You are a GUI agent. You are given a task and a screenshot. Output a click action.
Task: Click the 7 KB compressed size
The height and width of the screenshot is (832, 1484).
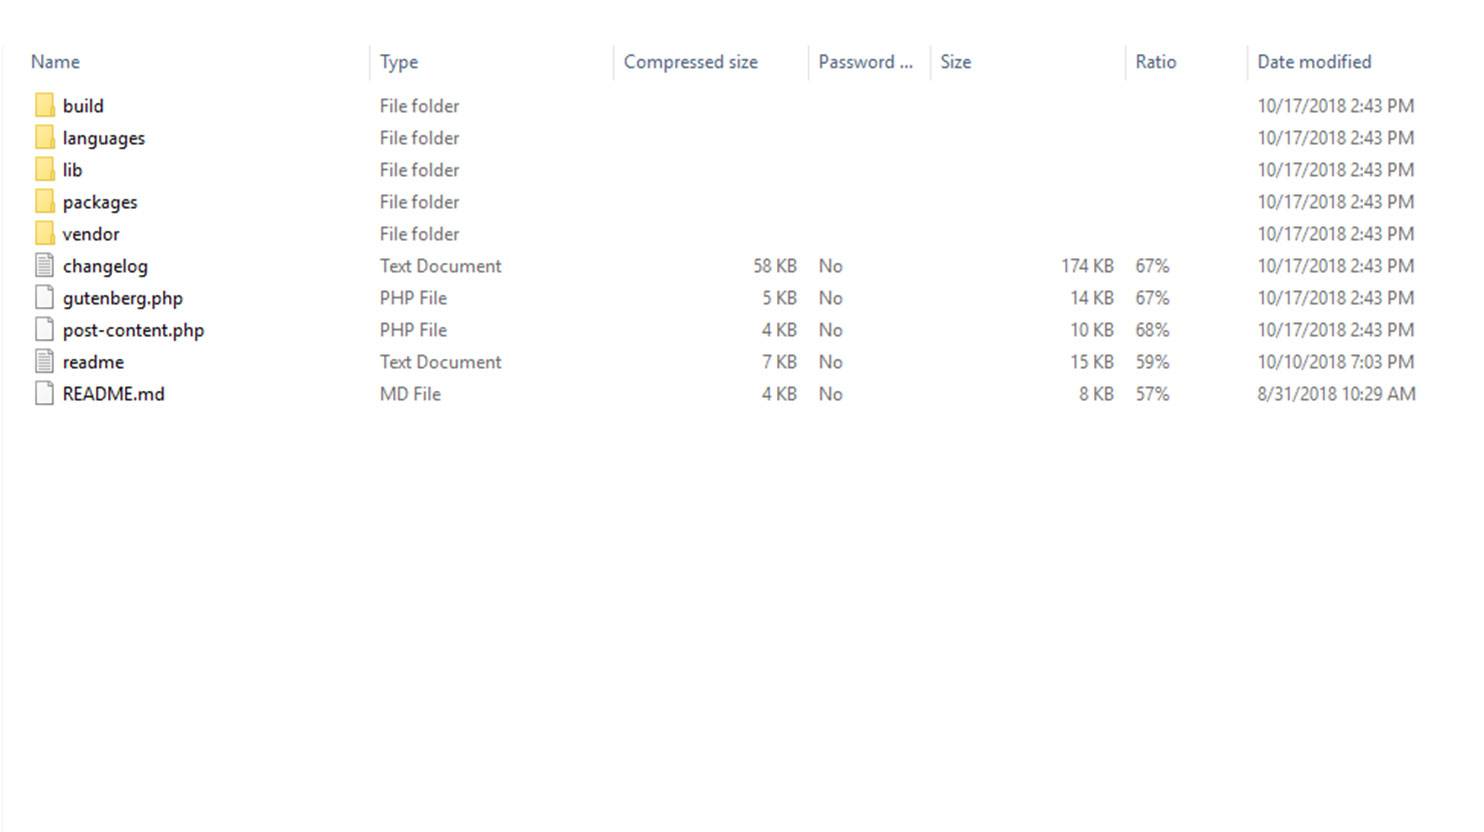(x=779, y=362)
